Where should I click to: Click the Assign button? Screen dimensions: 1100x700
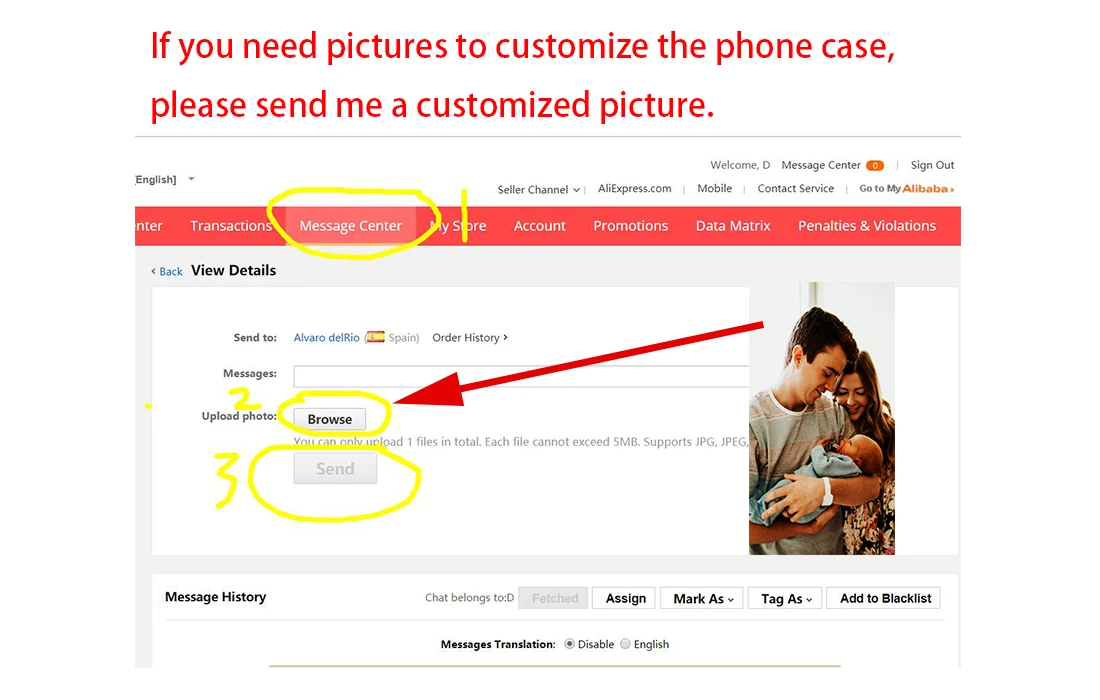click(x=625, y=598)
